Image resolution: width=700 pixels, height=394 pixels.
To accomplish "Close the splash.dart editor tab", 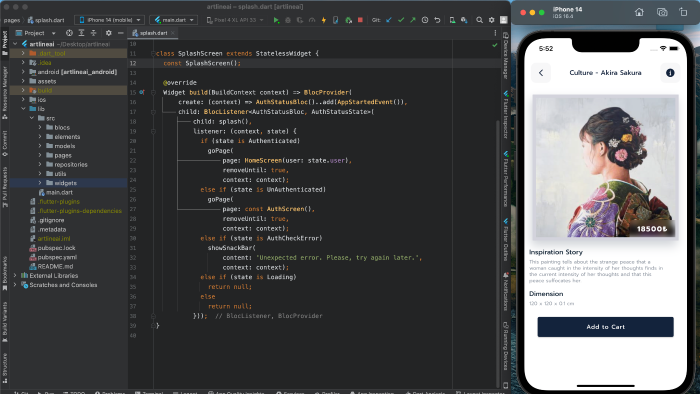I will click(x=173, y=33).
